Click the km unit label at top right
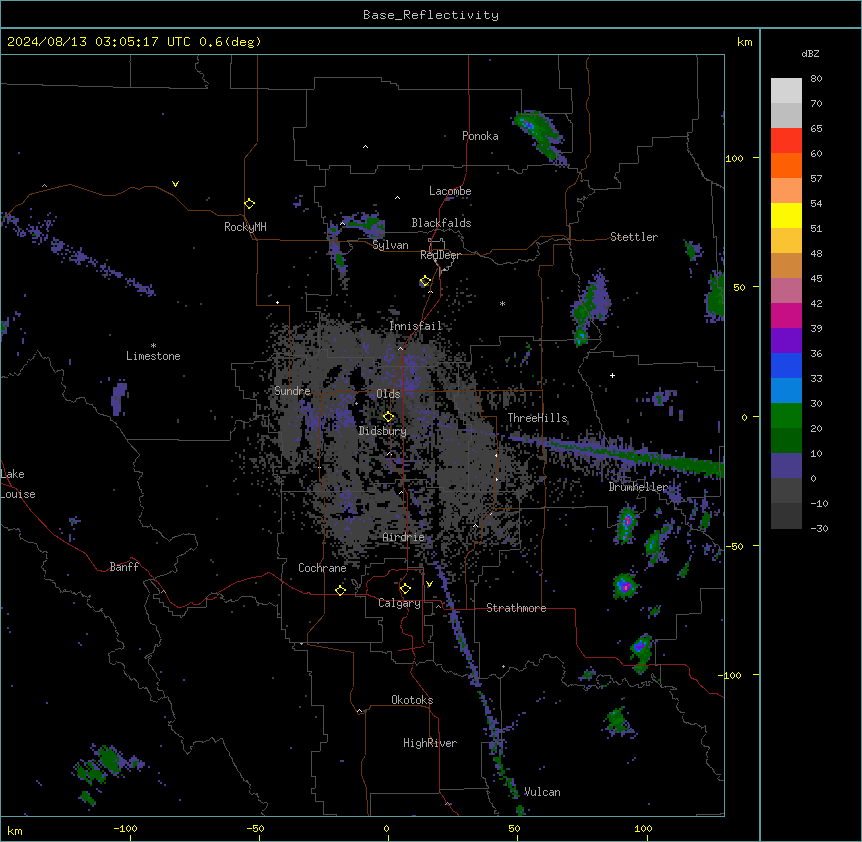This screenshot has width=862, height=842. click(744, 42)
